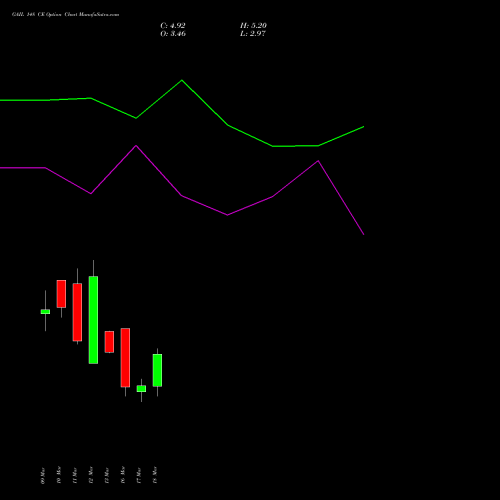Screen dimensions: 500x500
Task: Click the green 18 Mar candle
Action: coord(157,370)
